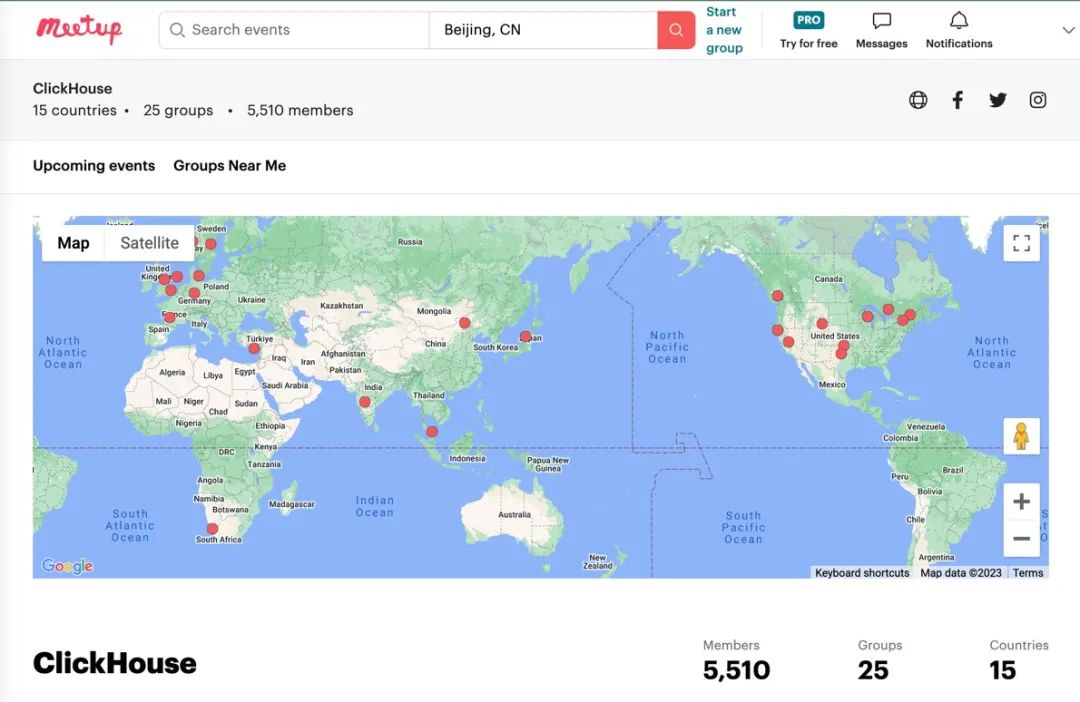Click the Map data ©2023 text
This screenshot has width=1080, height=702.
tap(961, 572)
